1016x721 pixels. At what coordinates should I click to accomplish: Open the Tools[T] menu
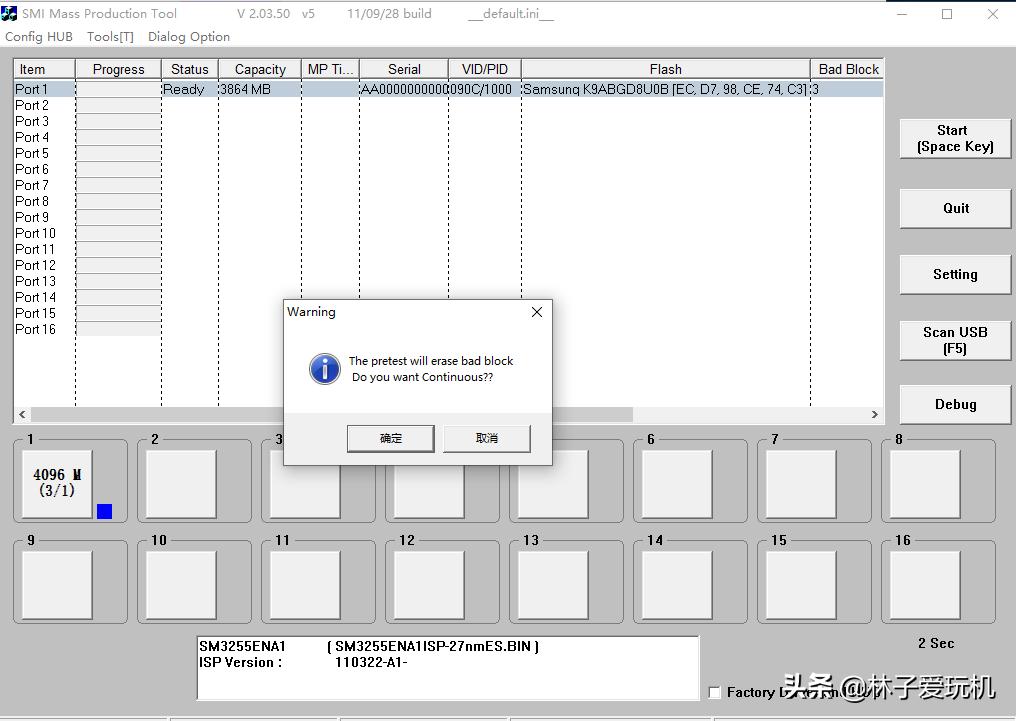110,37
